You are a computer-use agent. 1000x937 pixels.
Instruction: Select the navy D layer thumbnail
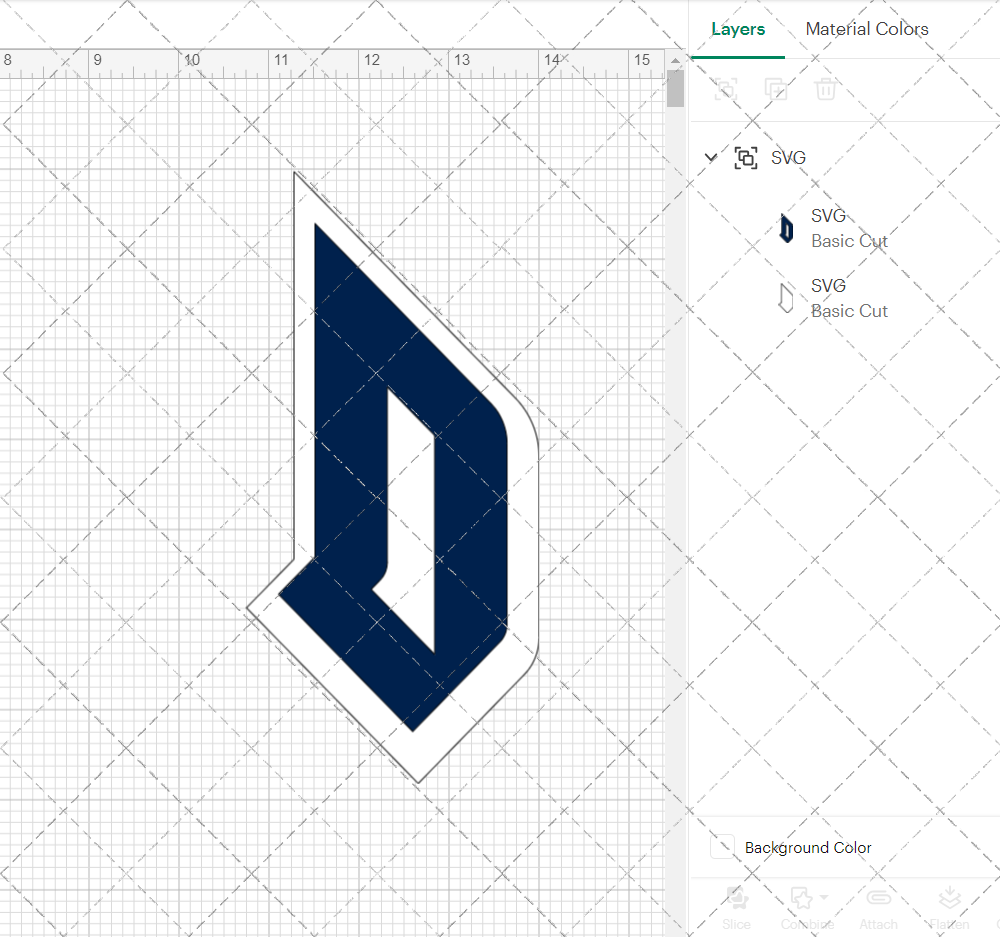point(786,228)
